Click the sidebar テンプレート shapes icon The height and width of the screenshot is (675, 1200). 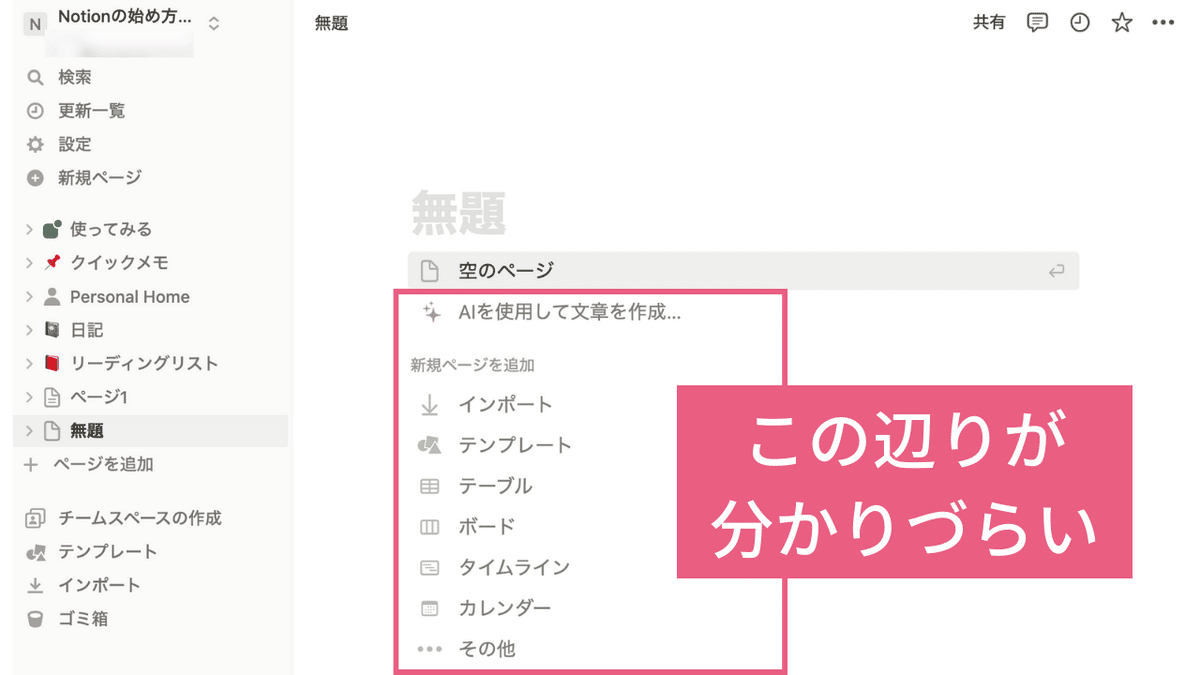[35, 552]
